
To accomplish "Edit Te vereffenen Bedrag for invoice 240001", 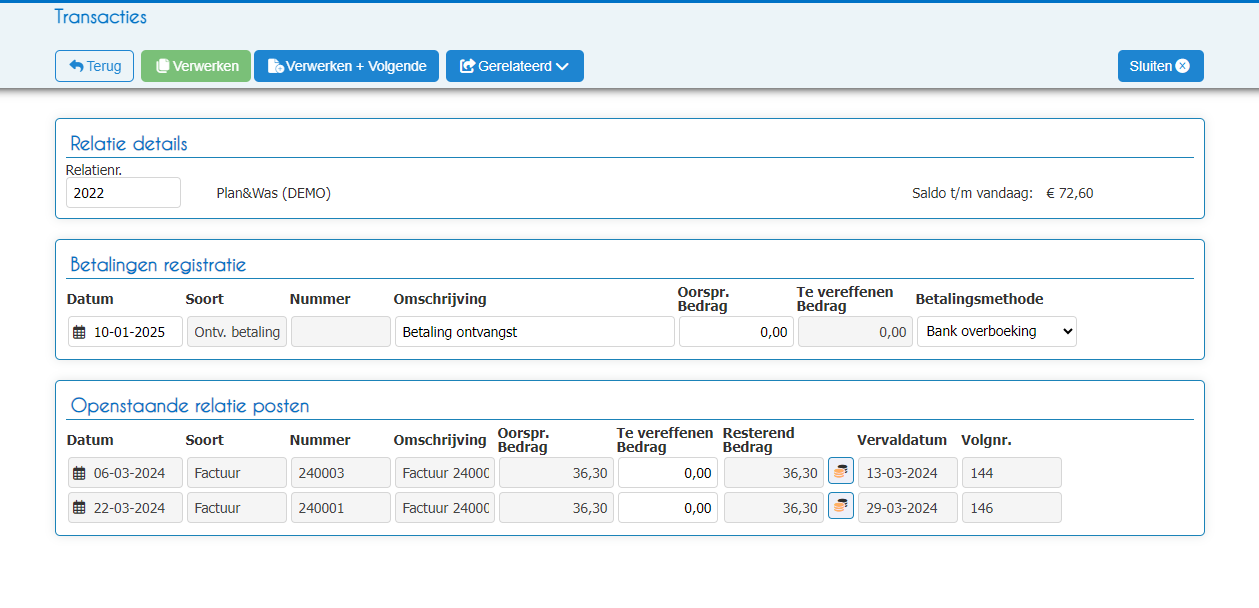I will [668, 508].
